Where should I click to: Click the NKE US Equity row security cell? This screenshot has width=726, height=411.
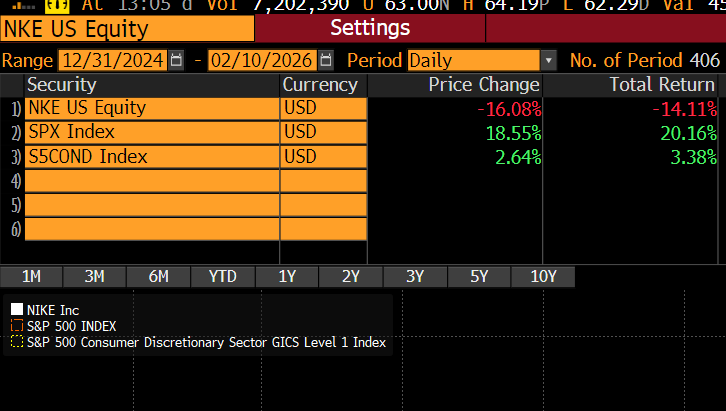click(x=152, y=108)
